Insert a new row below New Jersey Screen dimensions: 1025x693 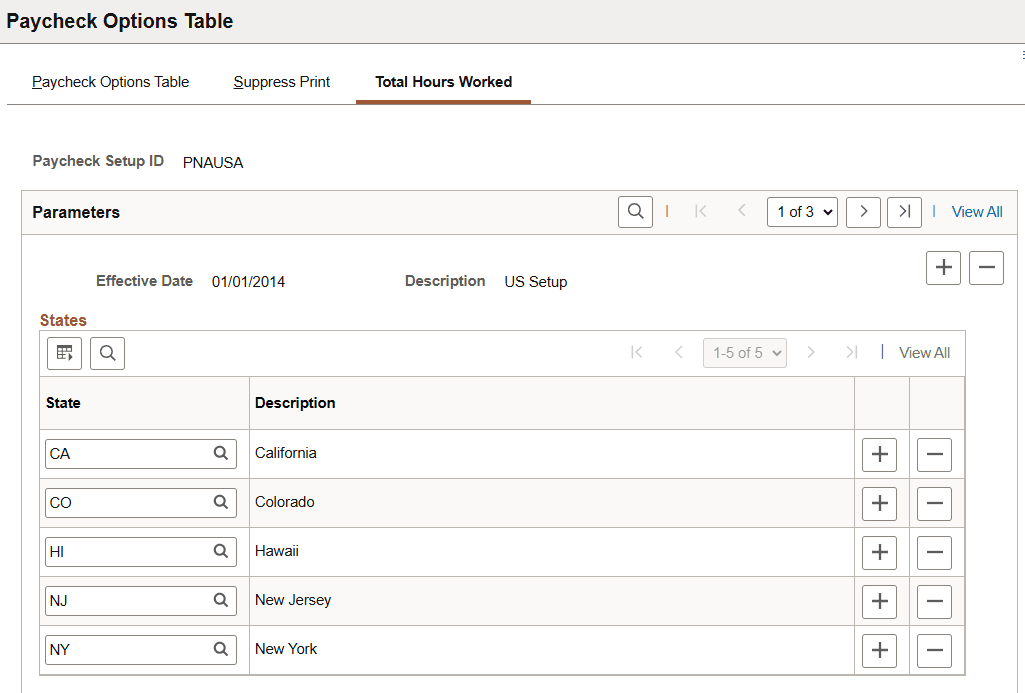pyautogui.click(x=879, y=601)
